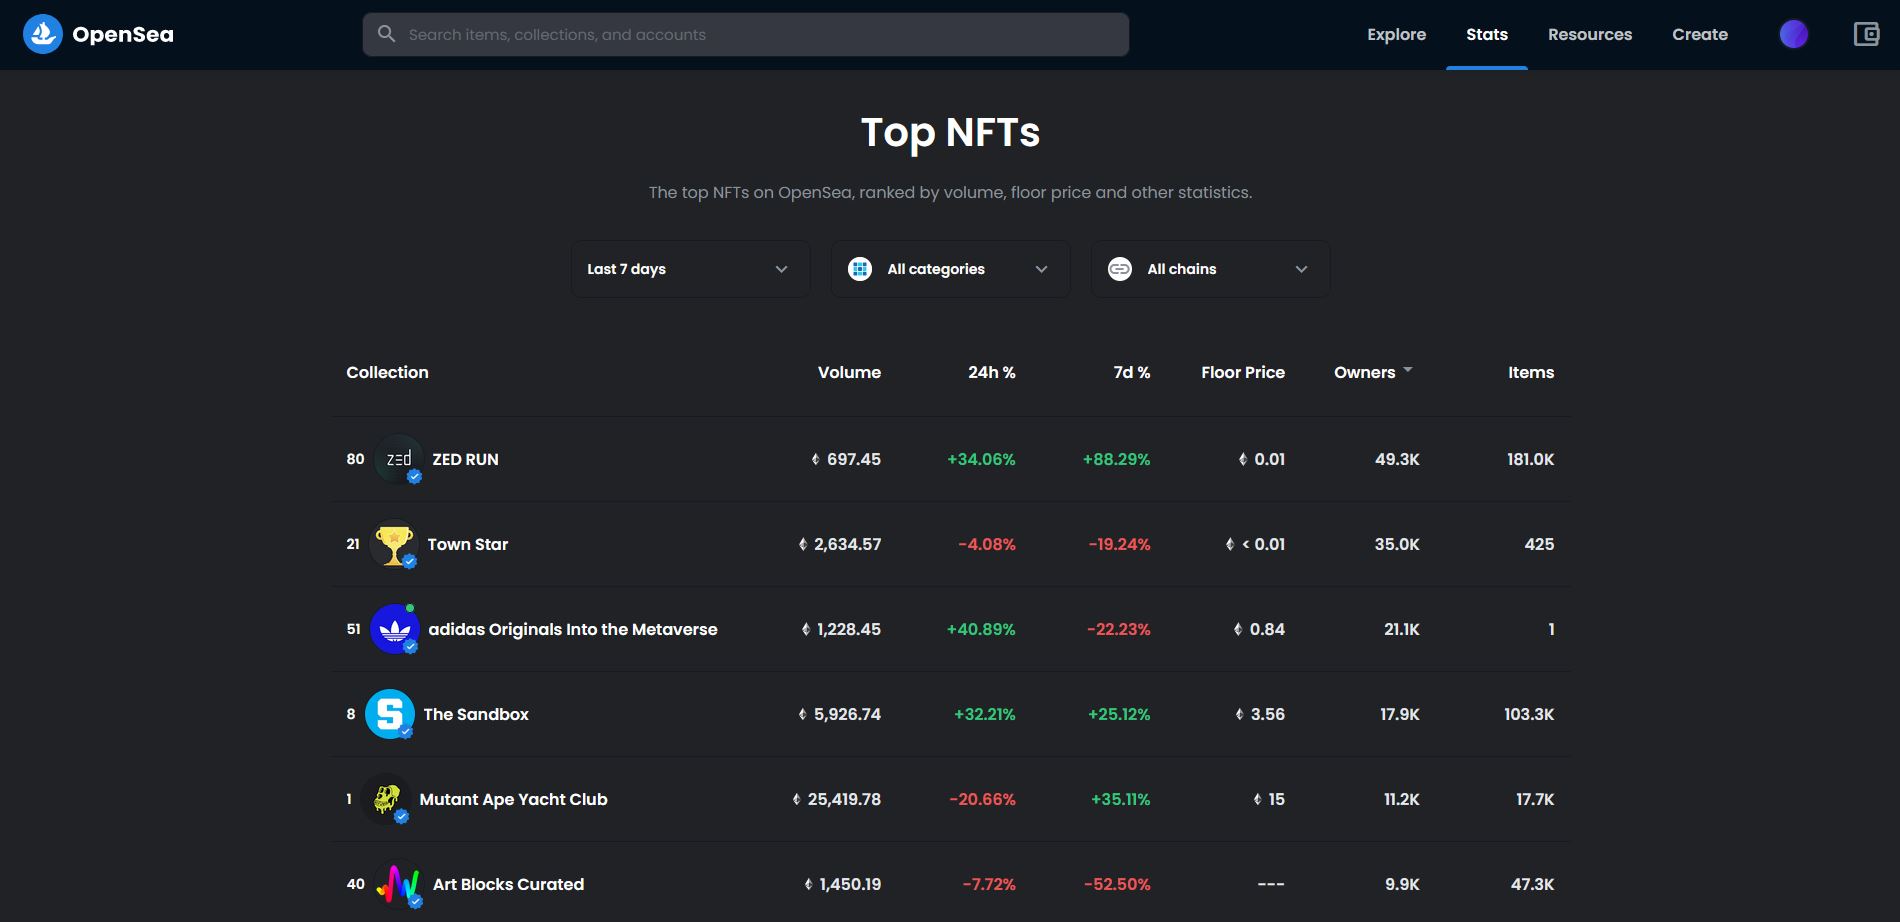Open the All categories dropdown
The image size is (1900, 922).
click(x=950, y=269)
